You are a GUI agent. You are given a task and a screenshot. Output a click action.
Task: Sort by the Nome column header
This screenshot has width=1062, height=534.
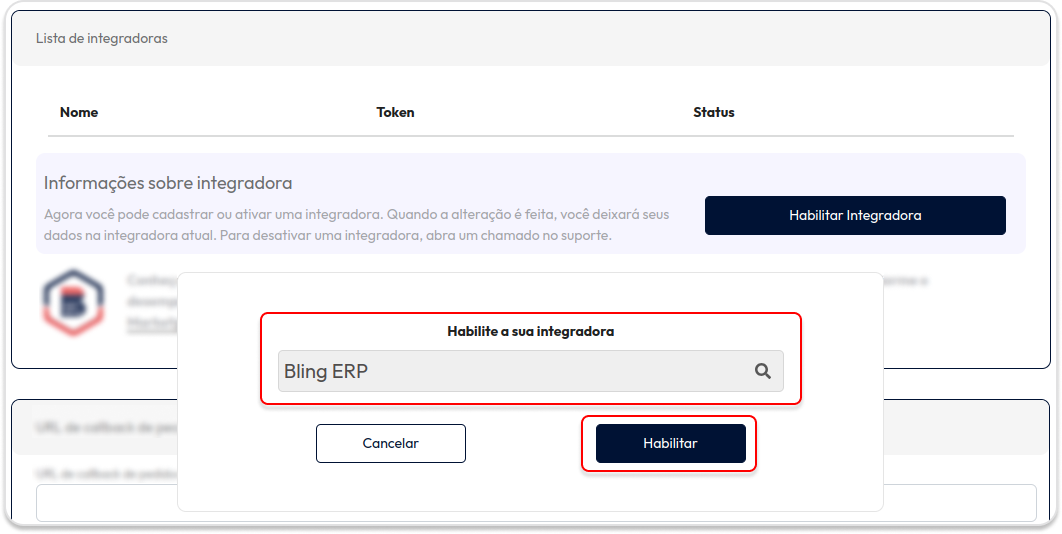pyautogui.click(x=79, y=112)
